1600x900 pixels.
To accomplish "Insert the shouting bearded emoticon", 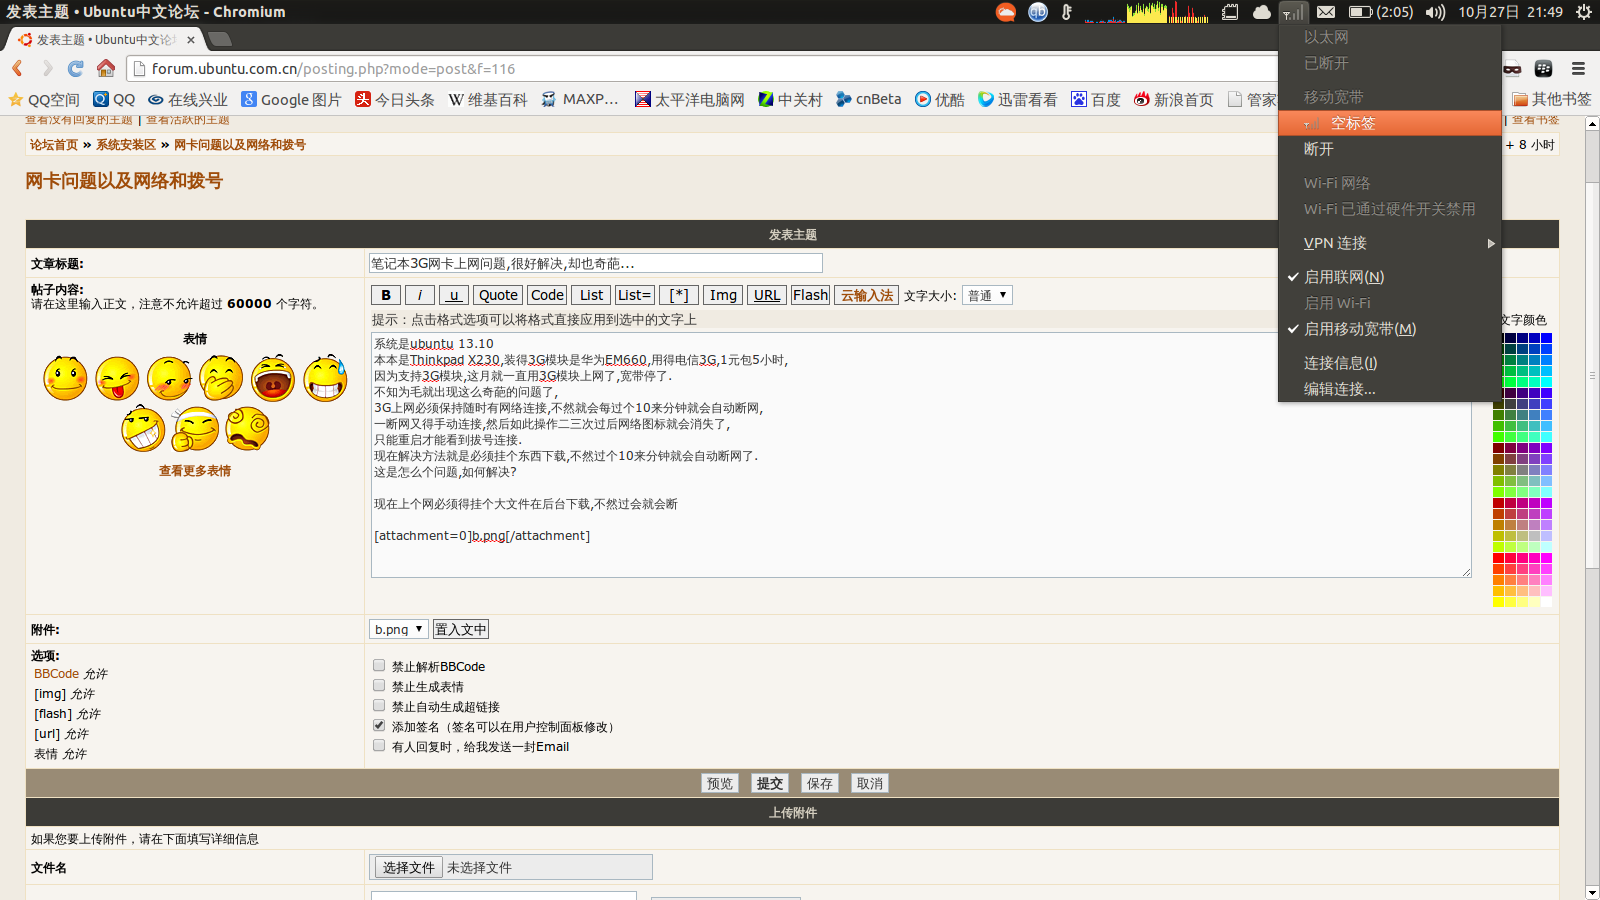I will [273, 378].
